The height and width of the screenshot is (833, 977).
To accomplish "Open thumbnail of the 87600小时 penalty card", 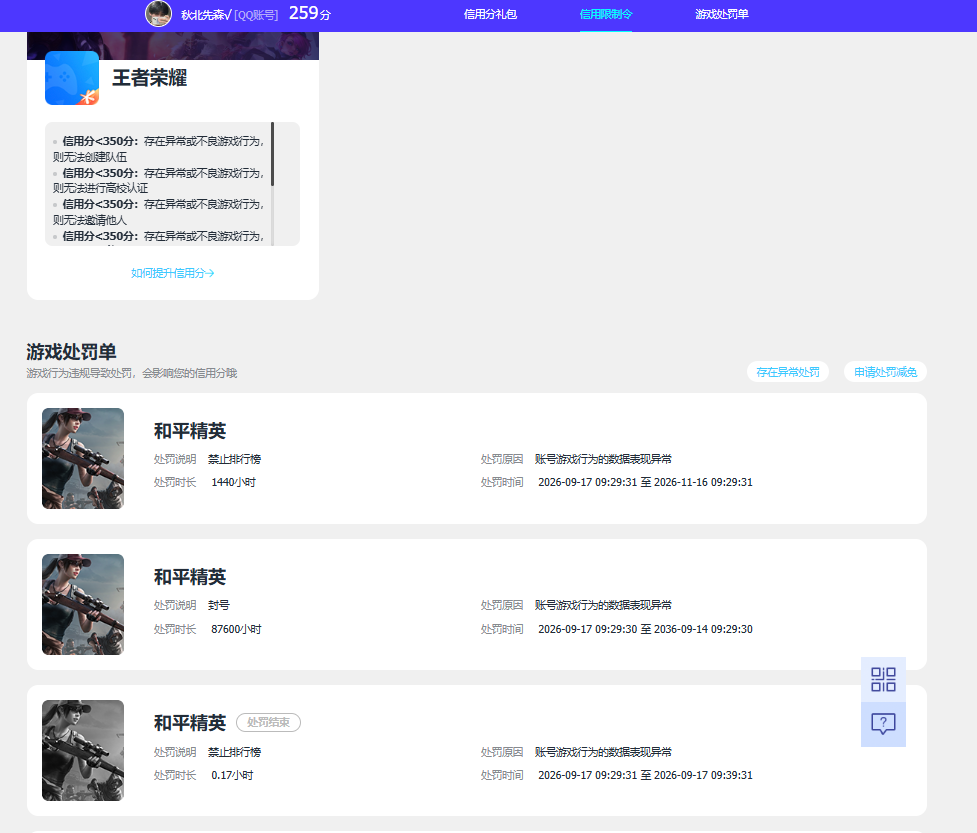I will pyautogui.click(x=83, y=604).
